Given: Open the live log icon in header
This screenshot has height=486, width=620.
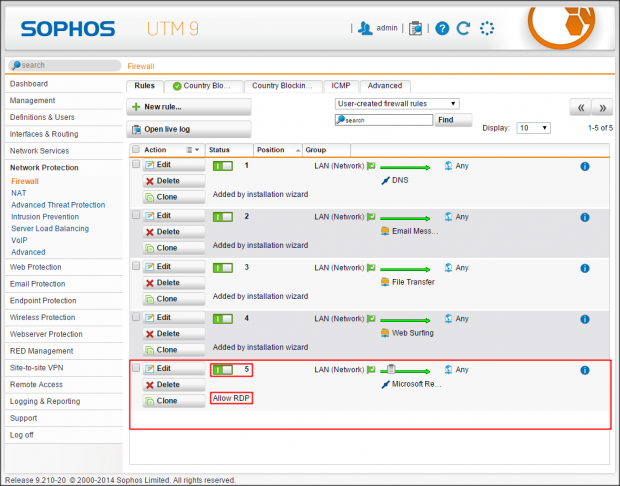Looking at the screenshot, I should [x=415, y=28].
